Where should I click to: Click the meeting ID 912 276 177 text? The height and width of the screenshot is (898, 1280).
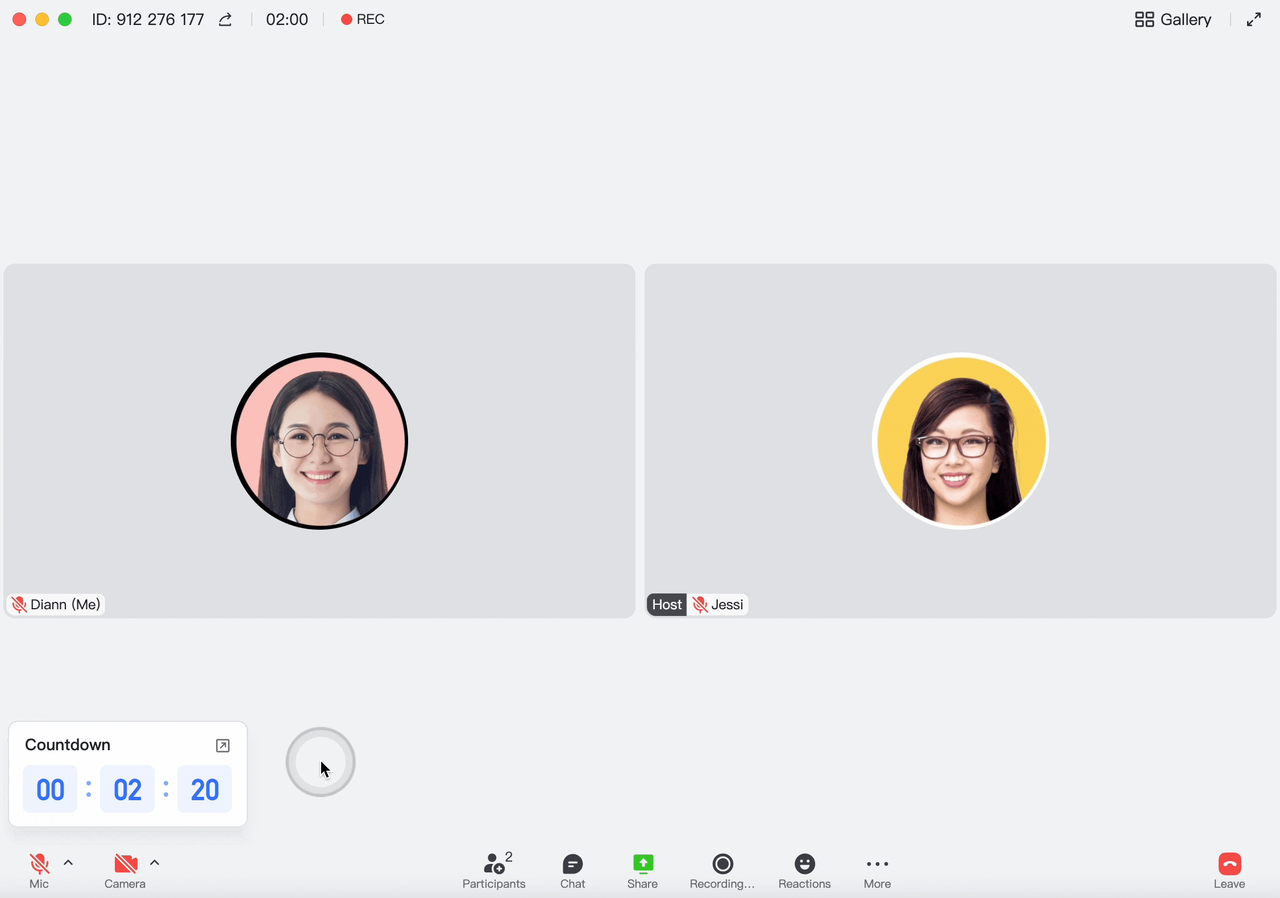tap(148, 20)
